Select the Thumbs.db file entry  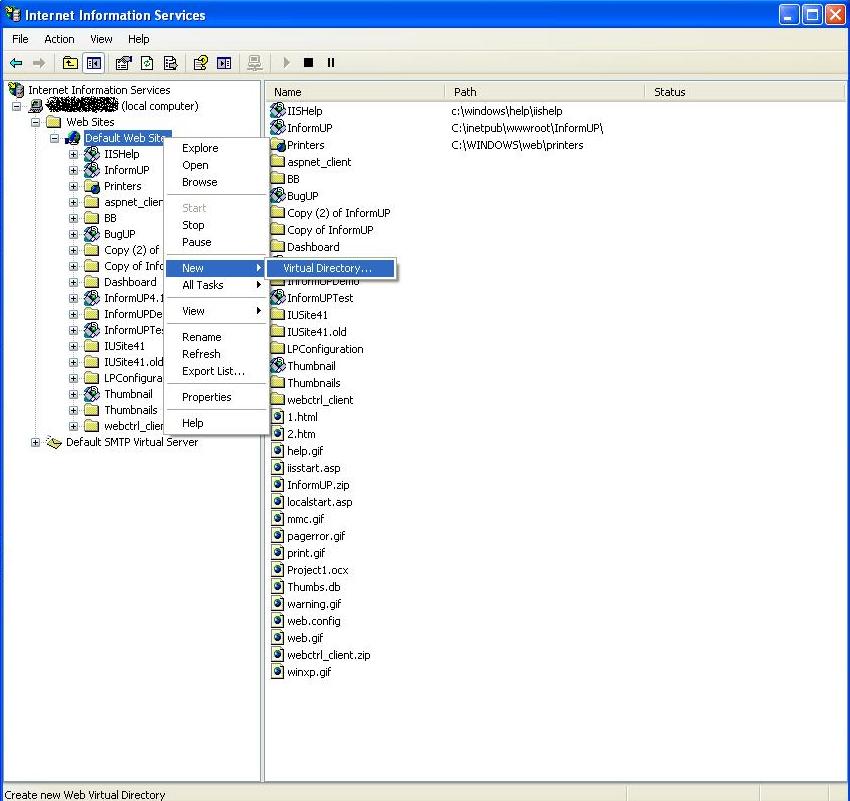[313, 587]
